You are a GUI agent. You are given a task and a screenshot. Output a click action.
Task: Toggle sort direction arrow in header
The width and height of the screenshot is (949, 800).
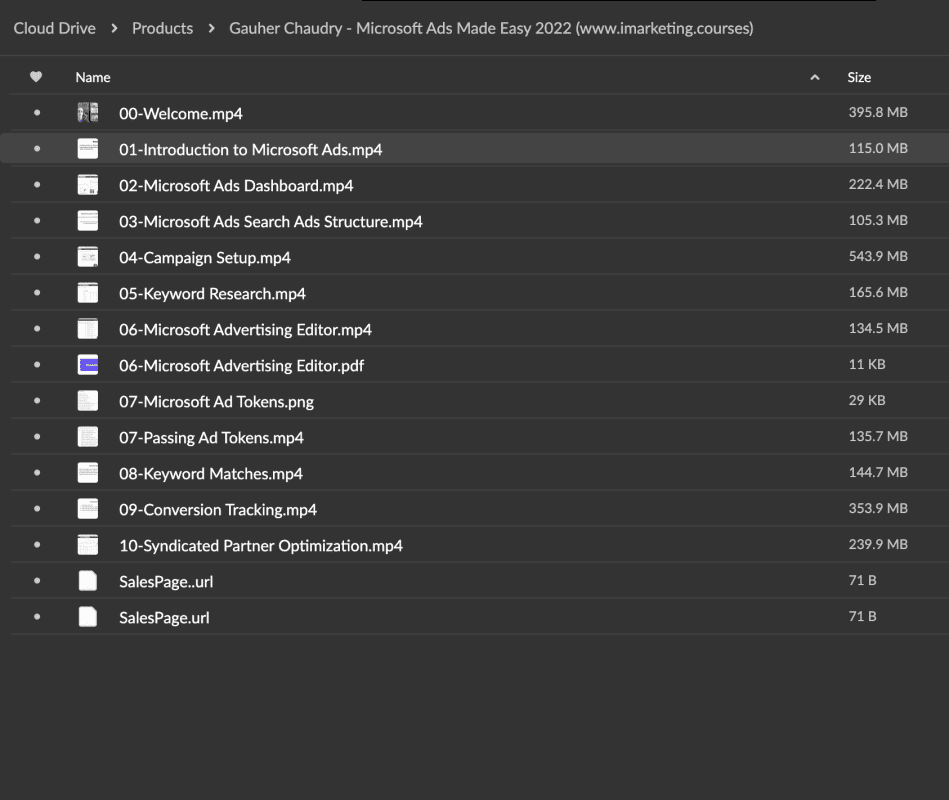point(815,77)
